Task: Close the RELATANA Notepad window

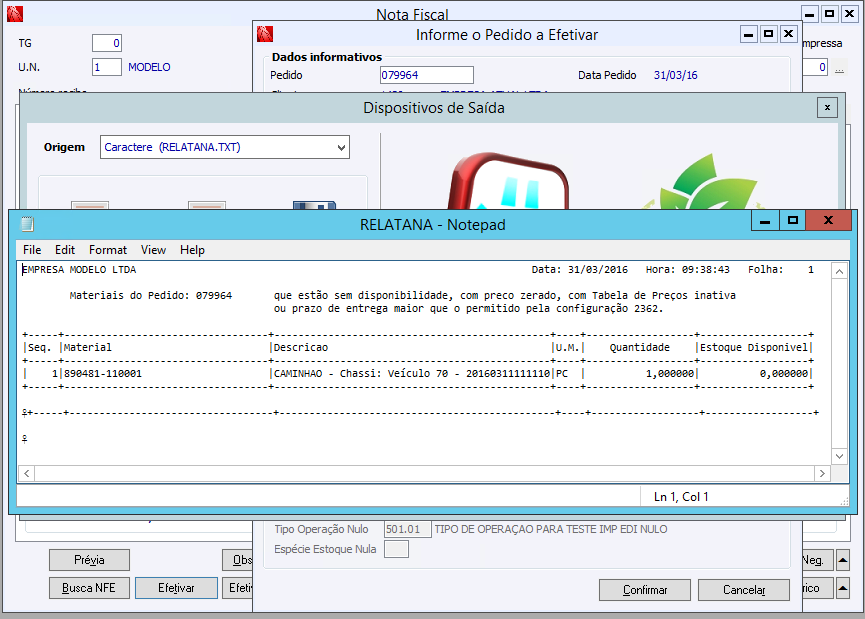Action: (828, 221)
